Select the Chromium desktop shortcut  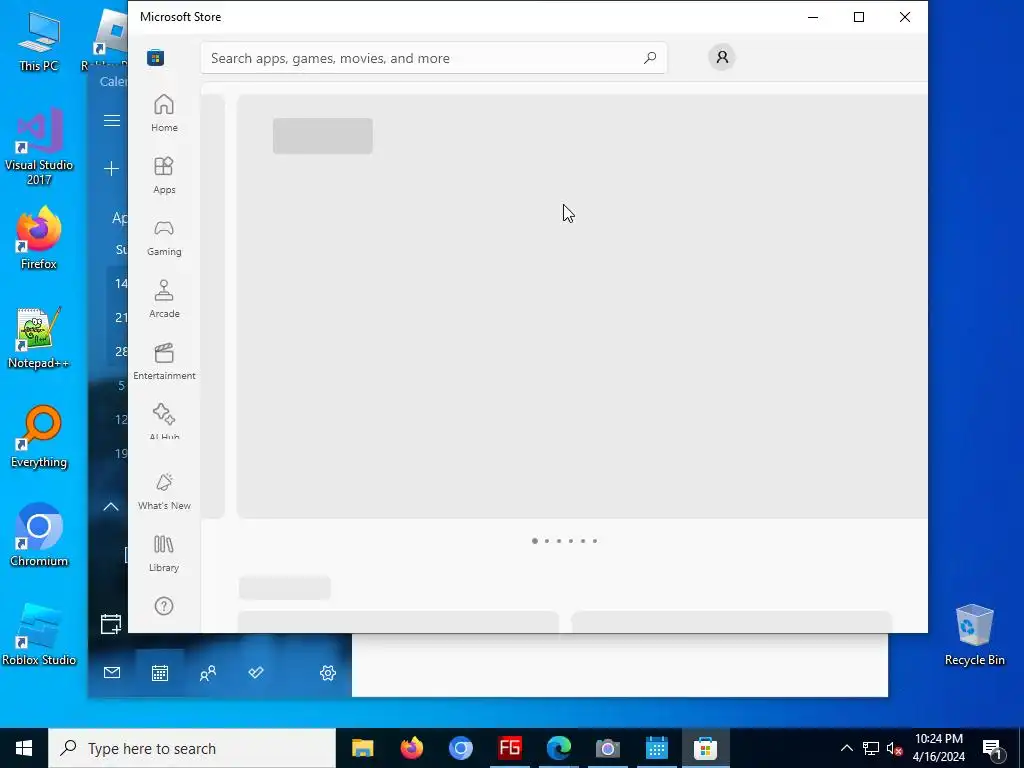39,536
